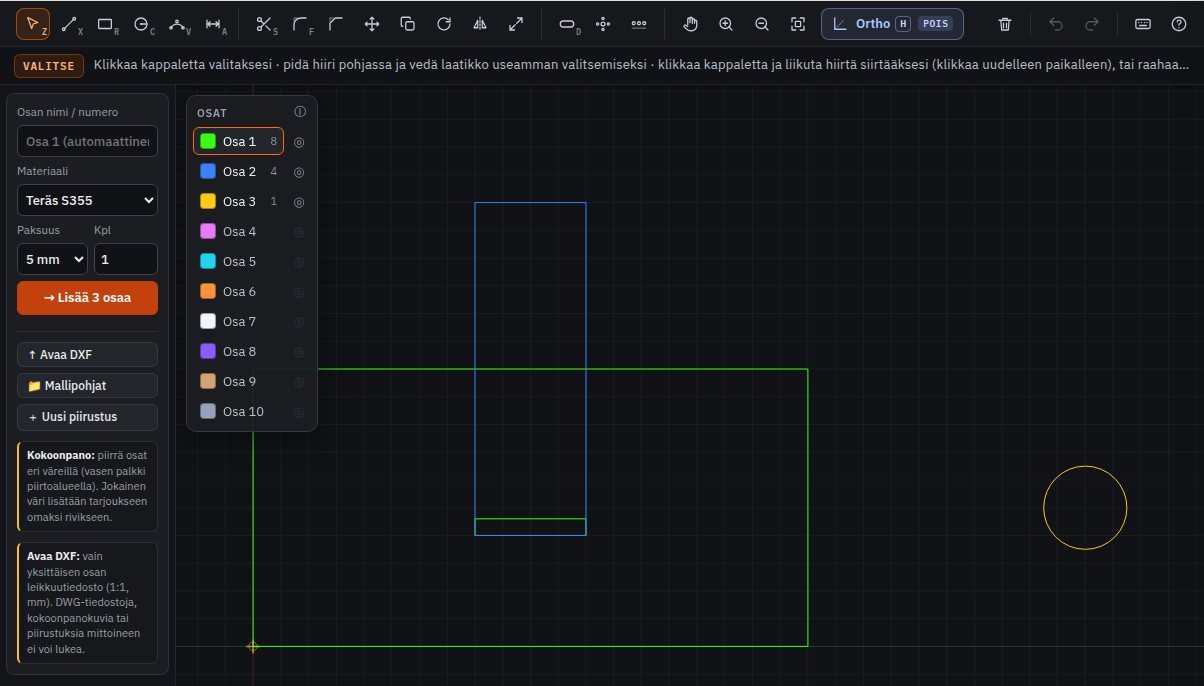Open Mallipohjat templates
1204x686 pixels.
87,385
